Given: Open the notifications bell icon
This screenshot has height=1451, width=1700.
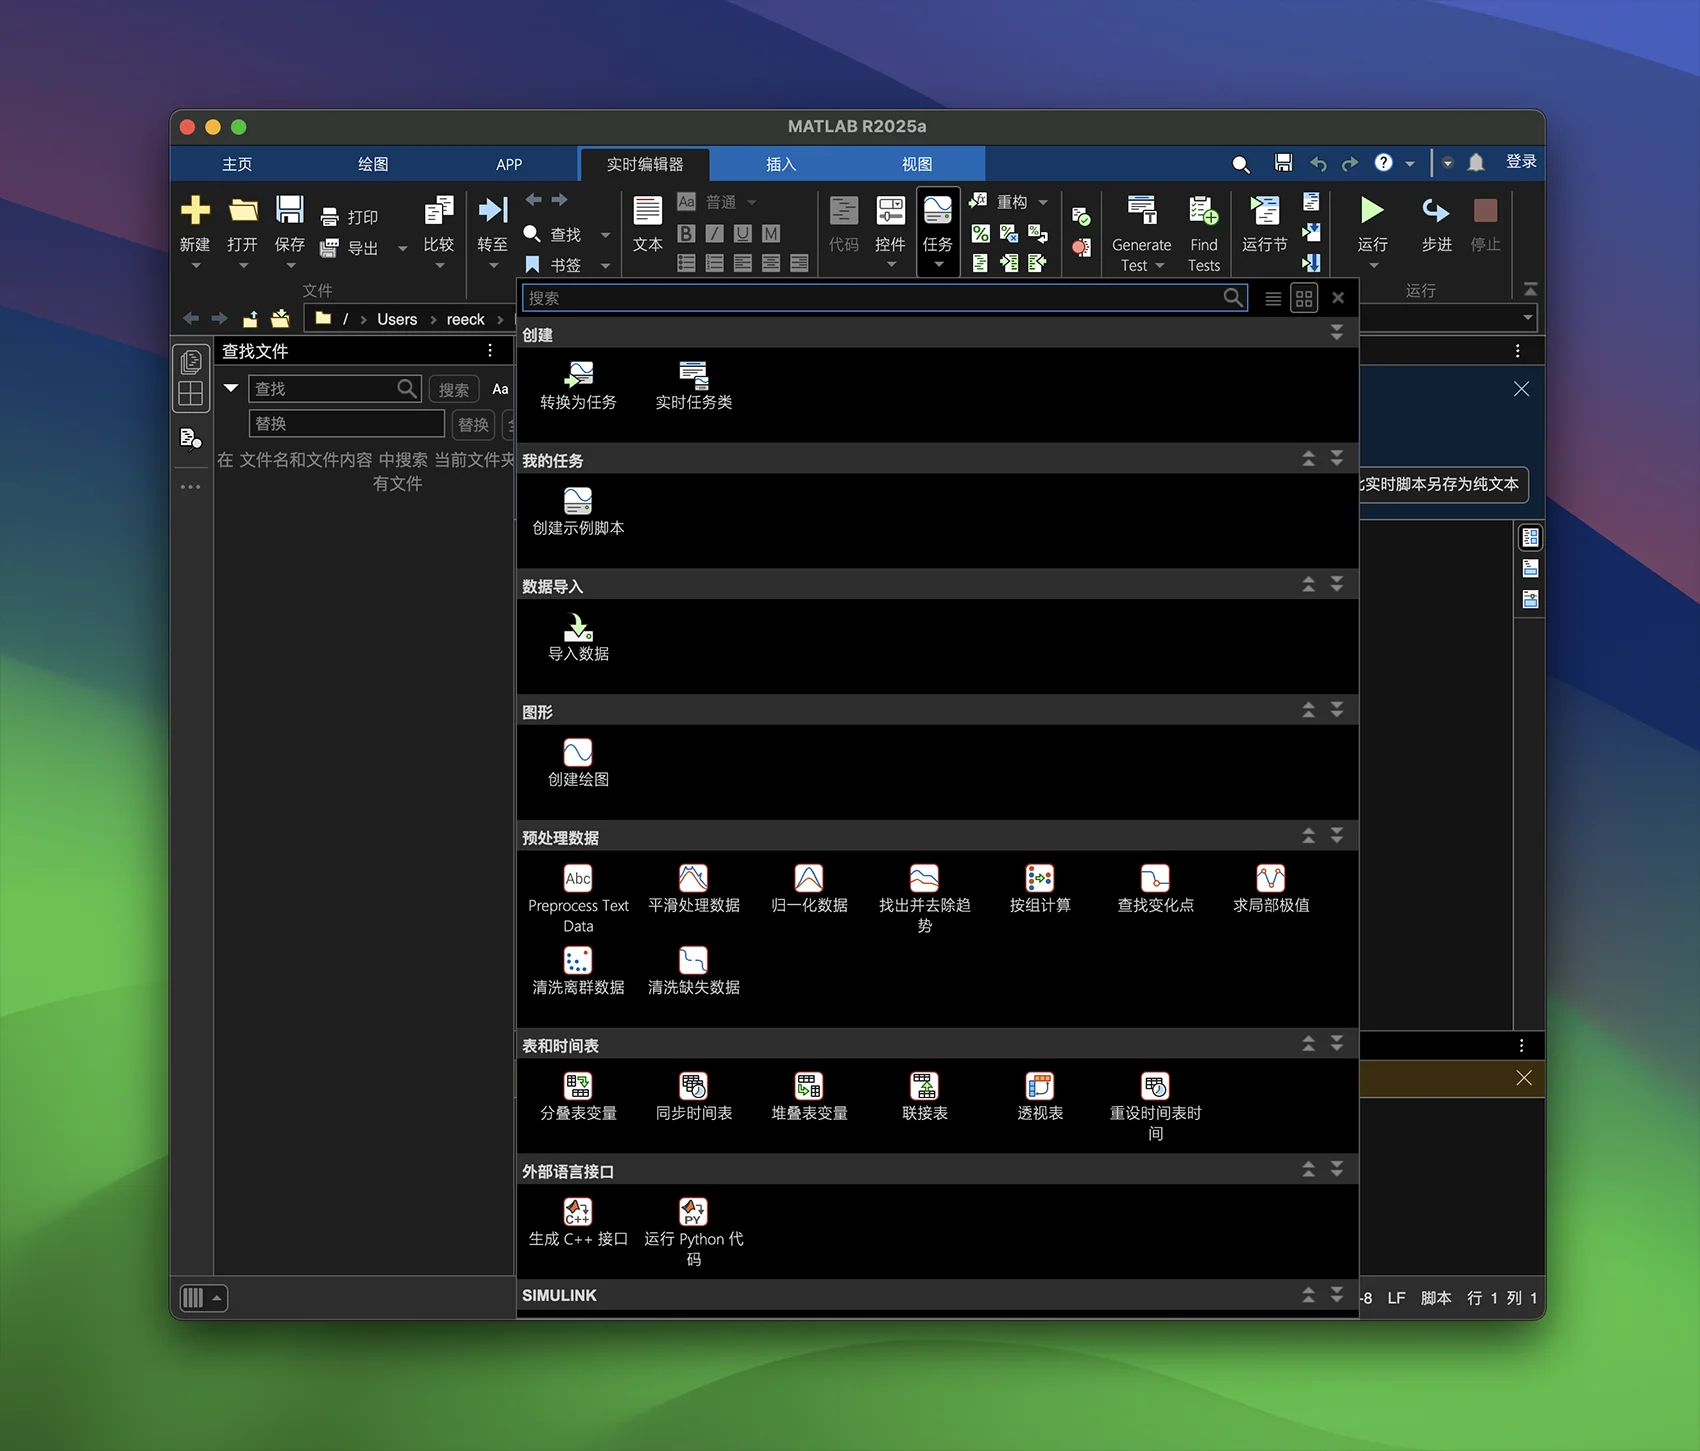Looking at the screenshot, I should click(1476, 163).
